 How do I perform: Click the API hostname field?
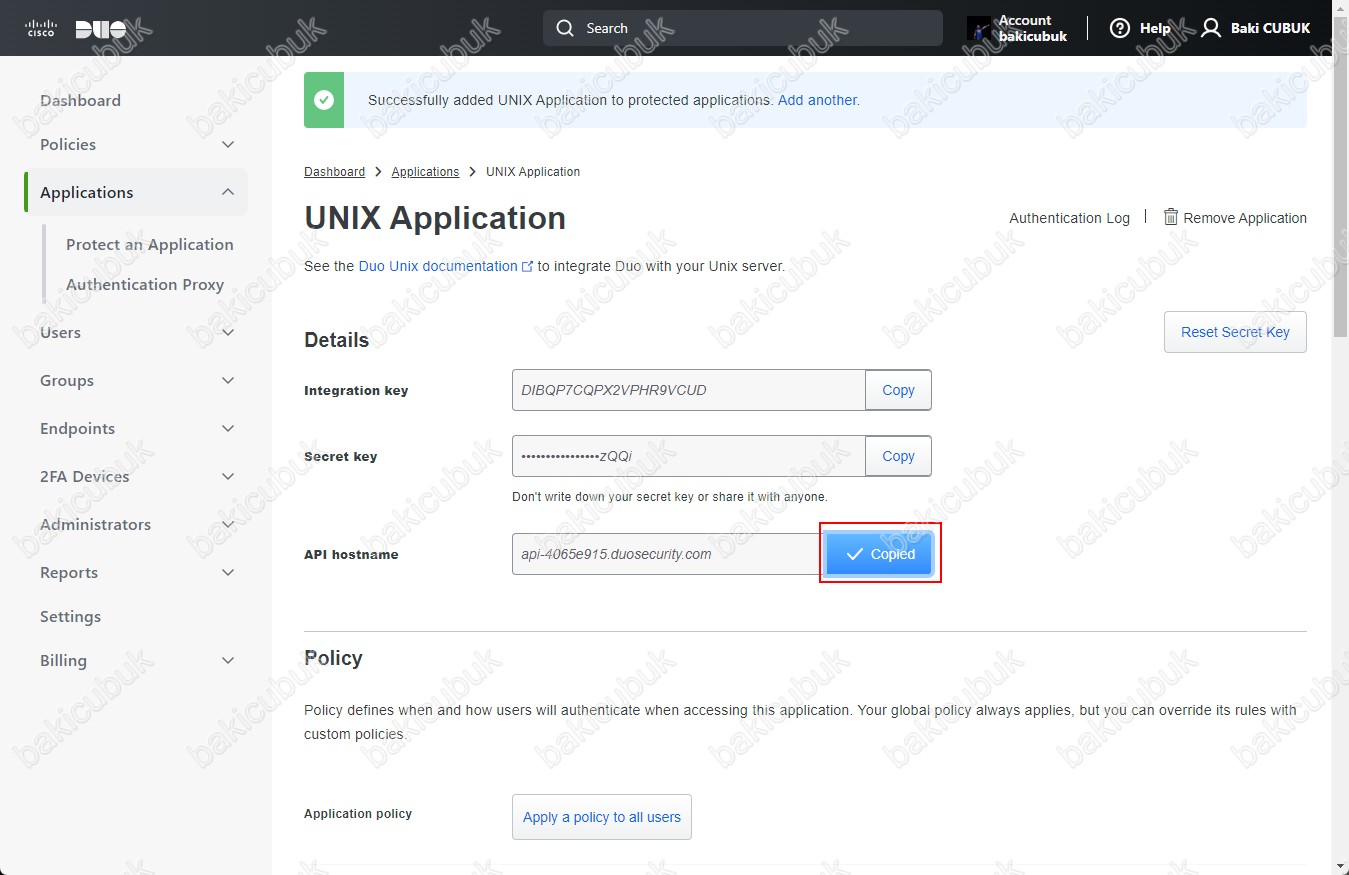pyautogui.click(x=668, y=554)
